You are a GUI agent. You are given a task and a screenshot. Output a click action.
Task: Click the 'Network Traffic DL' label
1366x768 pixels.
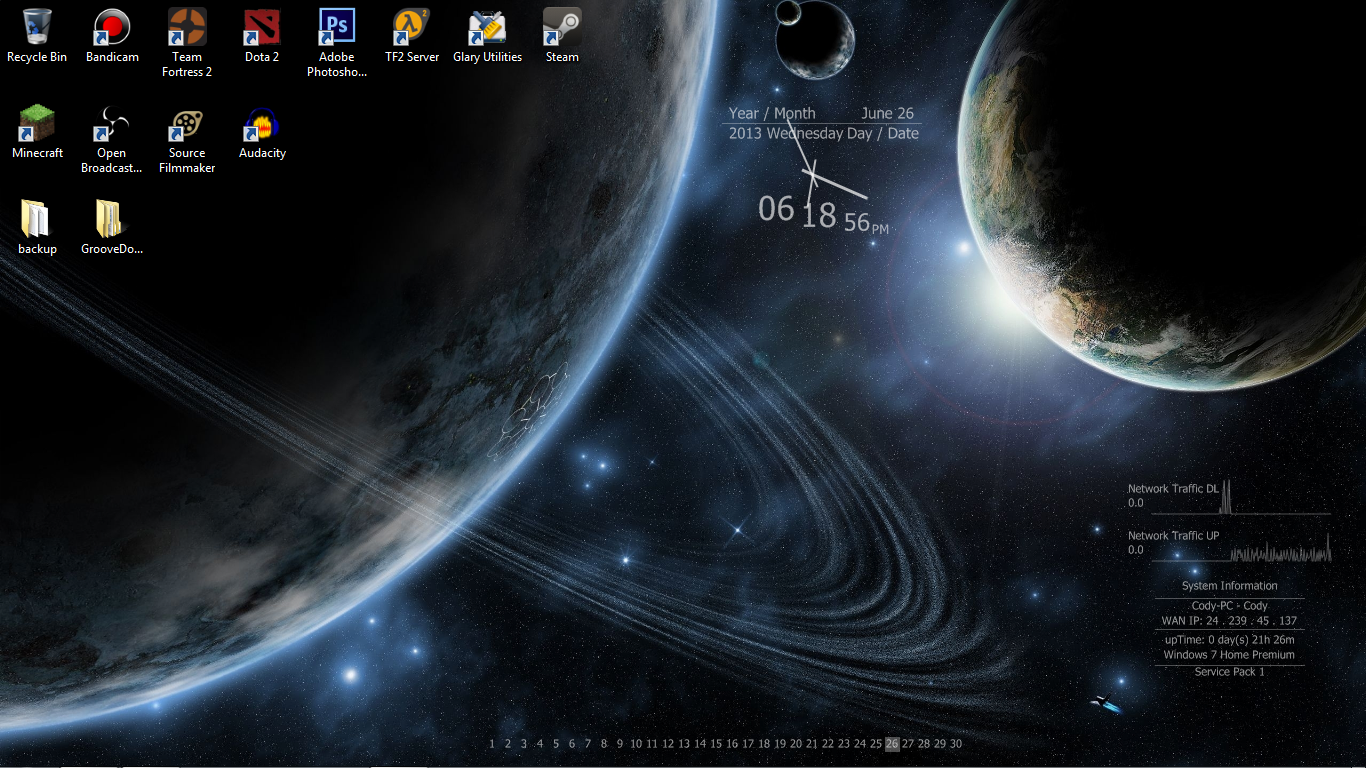pyautogui.click(x=1173, y=489)
